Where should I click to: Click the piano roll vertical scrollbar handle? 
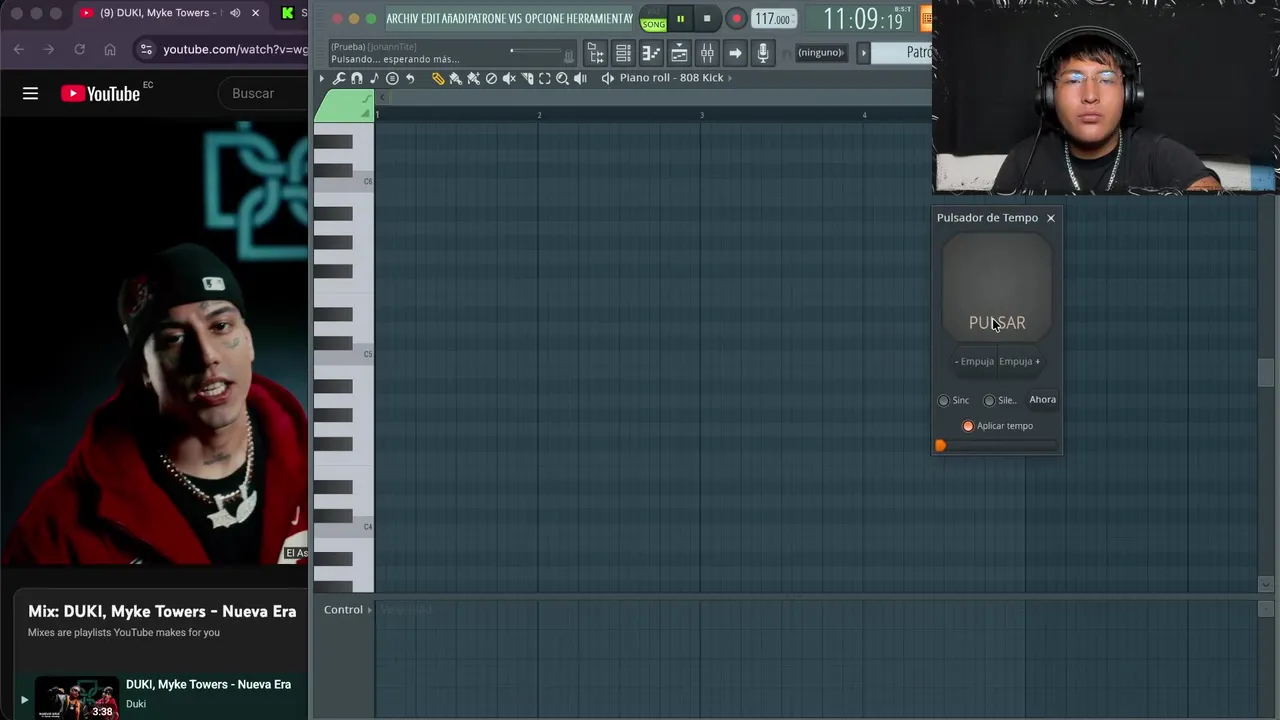[x=1266, y=372]
